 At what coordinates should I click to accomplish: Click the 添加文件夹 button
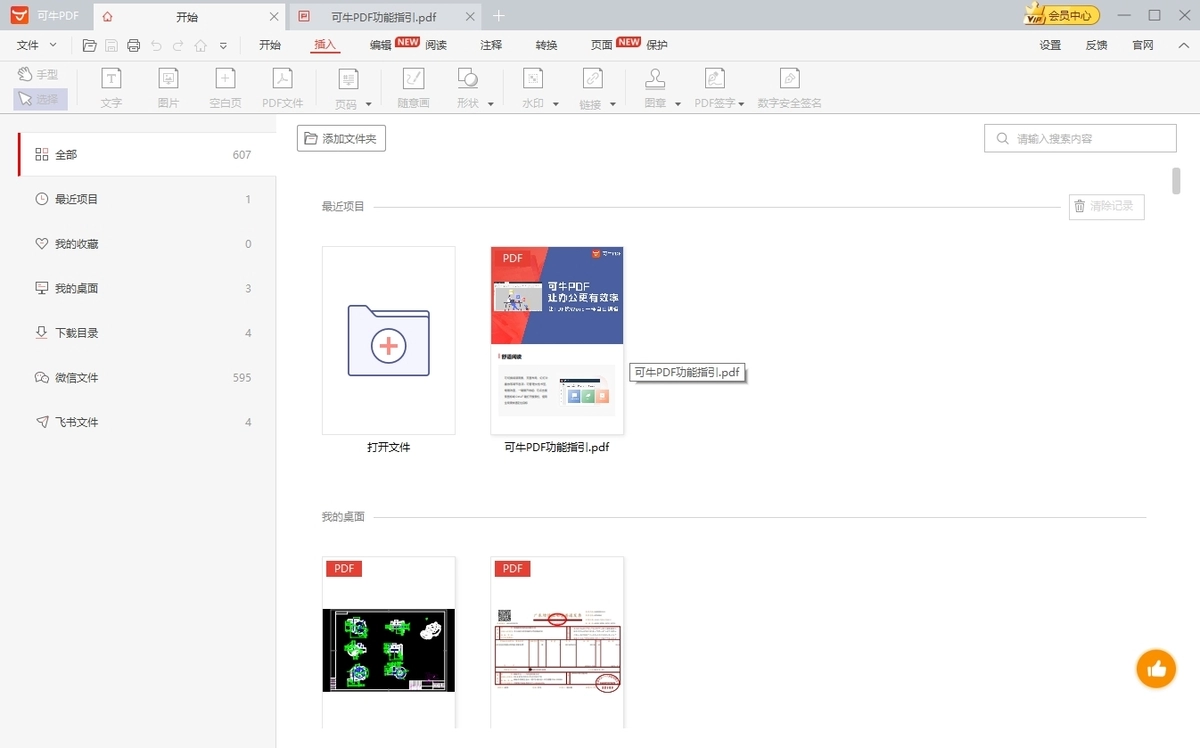pos(341,139)
